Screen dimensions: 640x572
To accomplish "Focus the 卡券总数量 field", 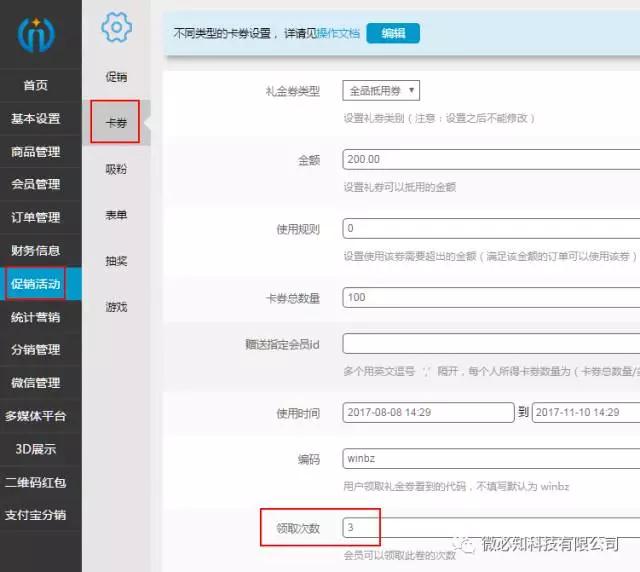I will tap(490, 298).
